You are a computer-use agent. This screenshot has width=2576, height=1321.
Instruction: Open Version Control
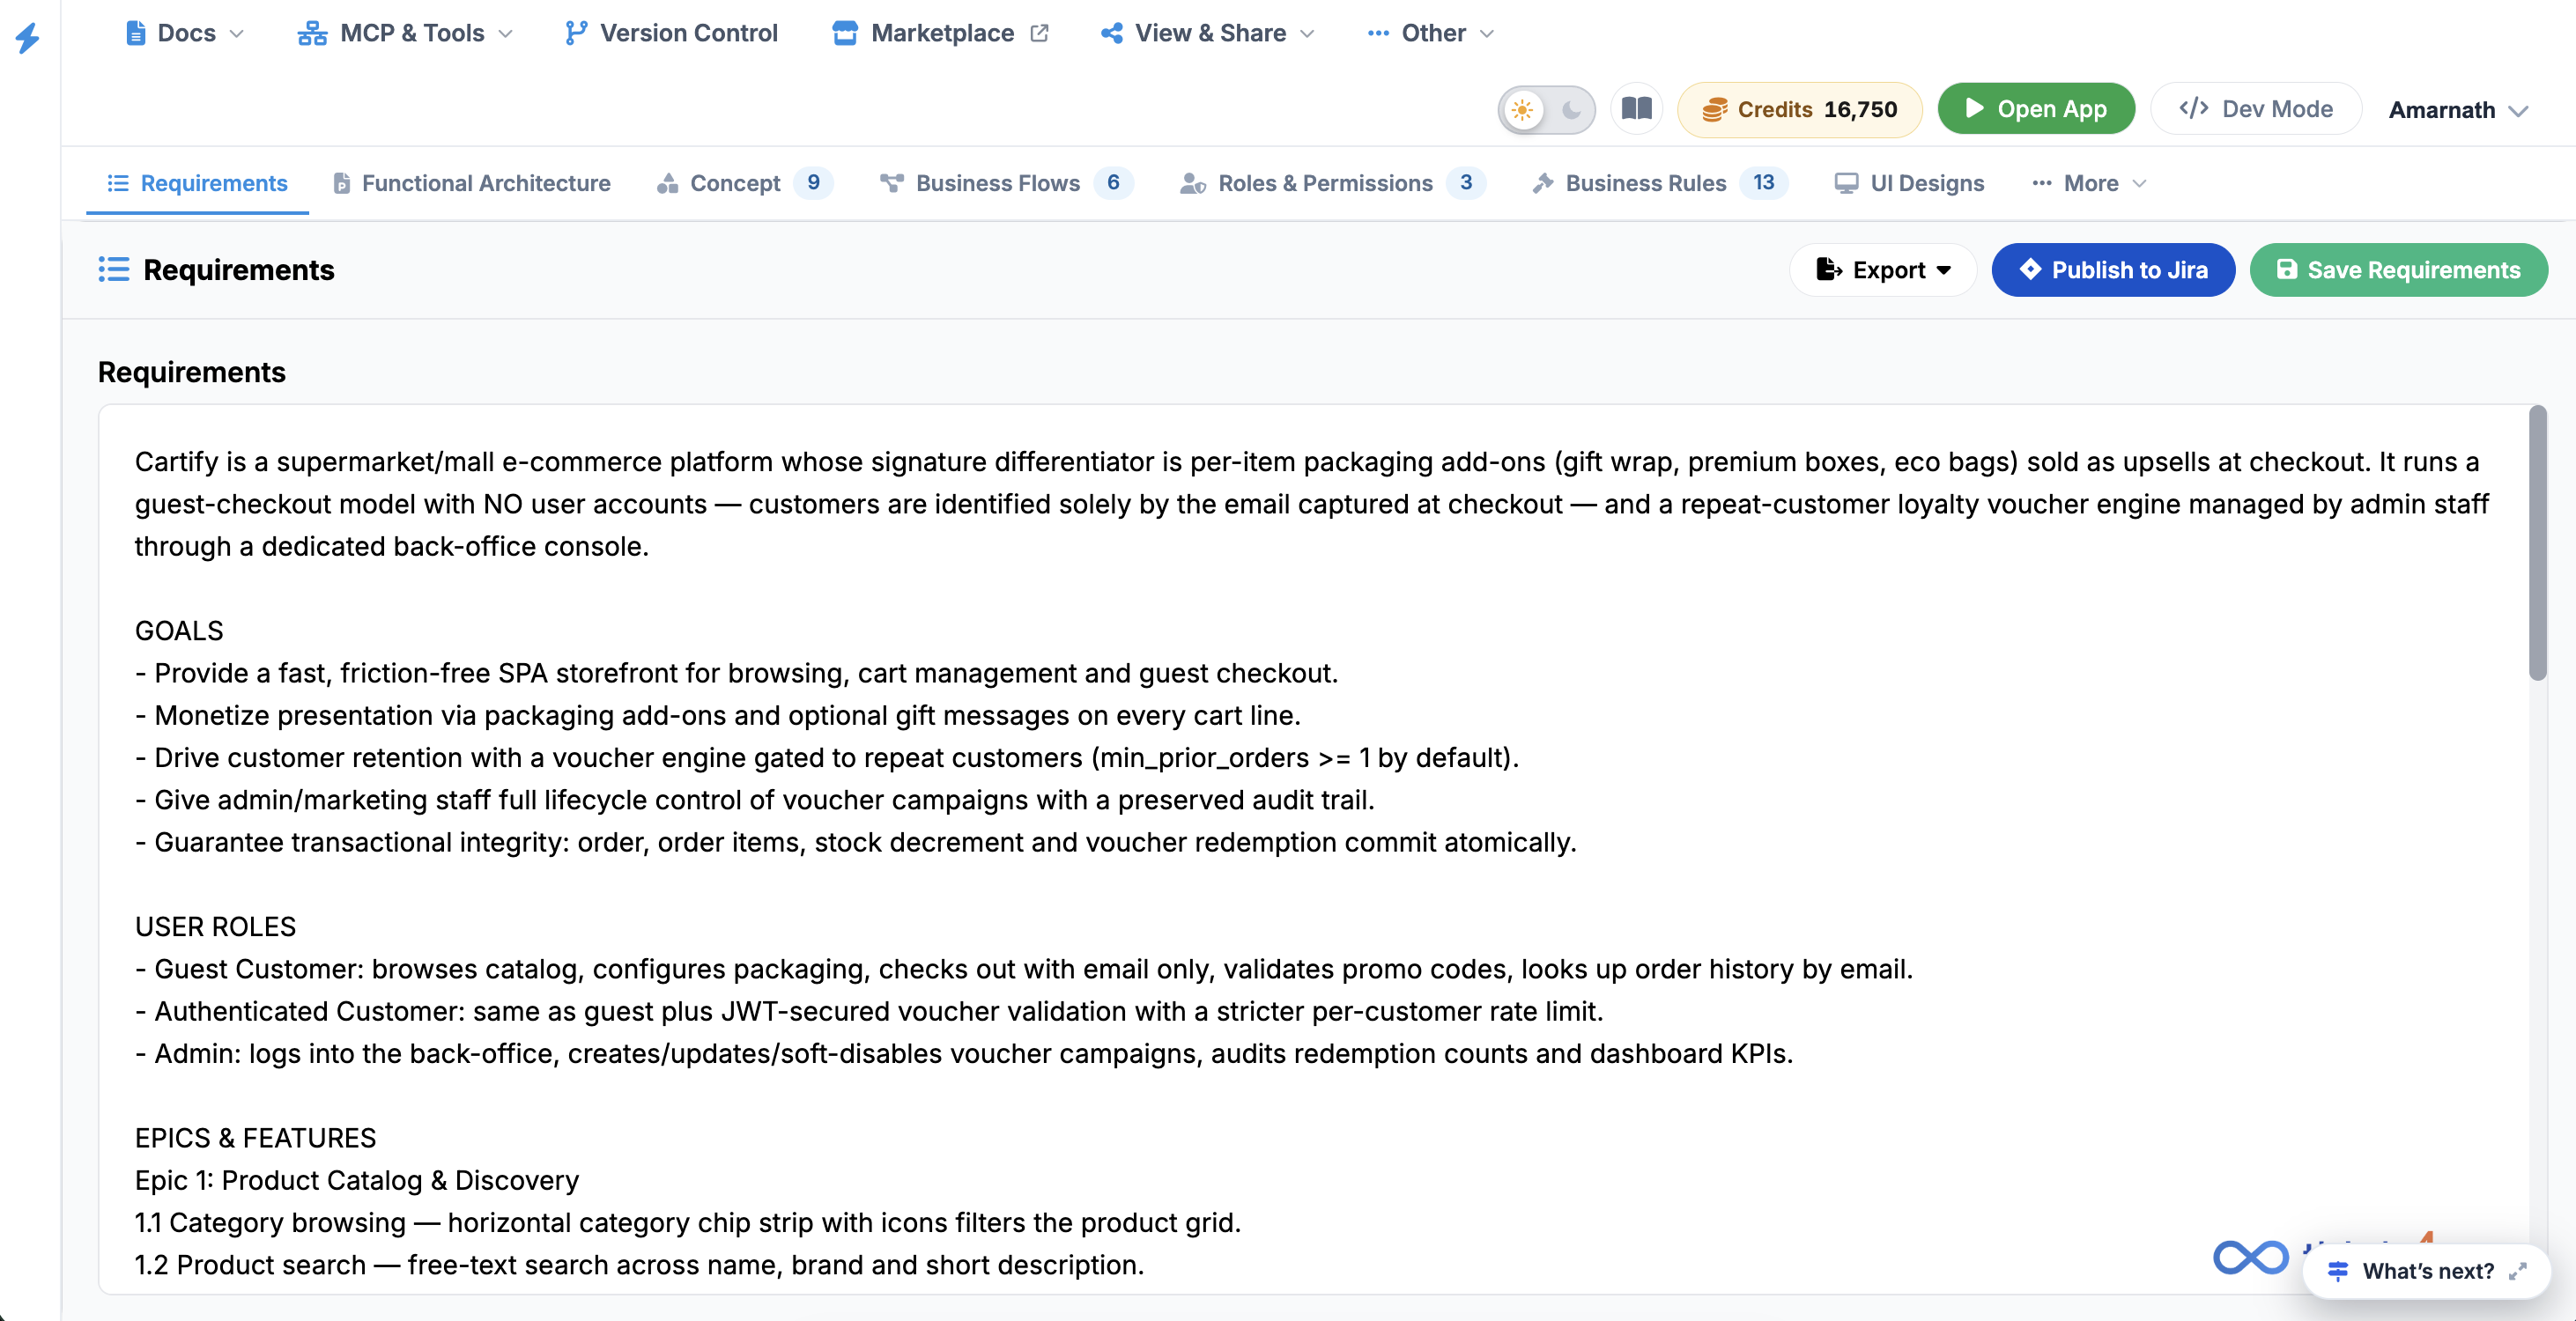tap(671, 33)
